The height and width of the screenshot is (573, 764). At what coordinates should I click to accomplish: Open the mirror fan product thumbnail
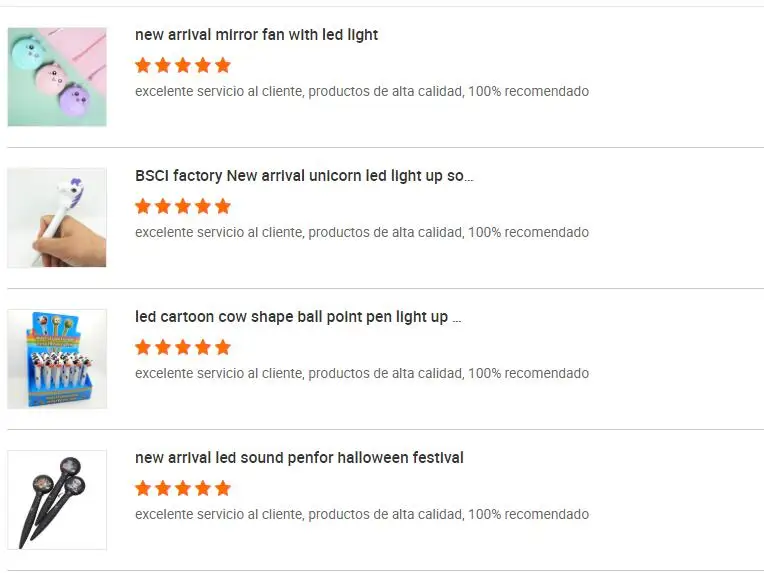(x=57, y=77)
